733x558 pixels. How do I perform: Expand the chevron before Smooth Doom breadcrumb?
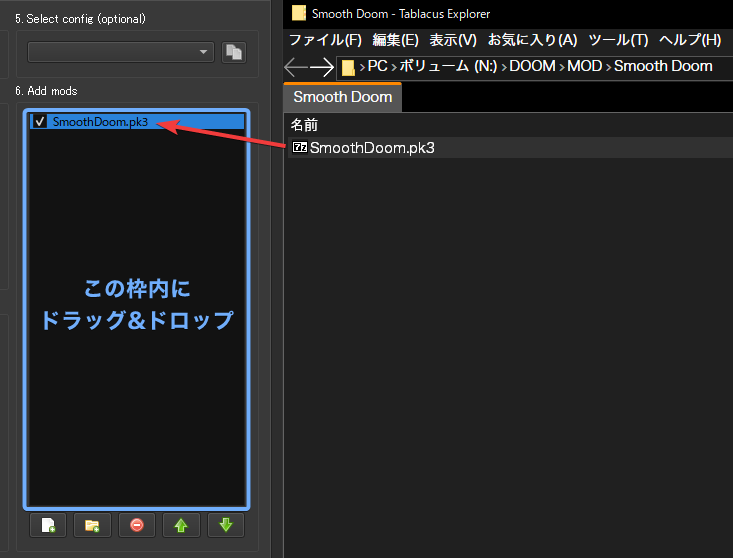pos(609,68)
